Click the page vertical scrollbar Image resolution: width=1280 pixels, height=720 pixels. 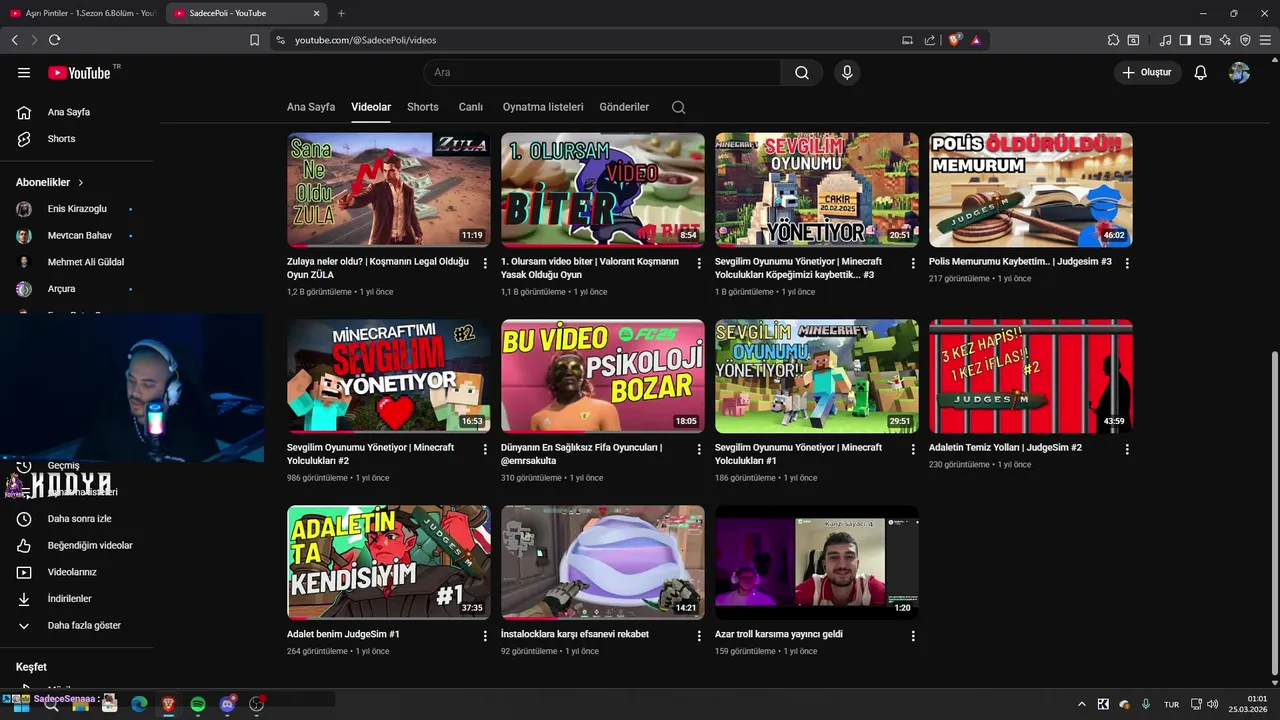[1273, 513]
